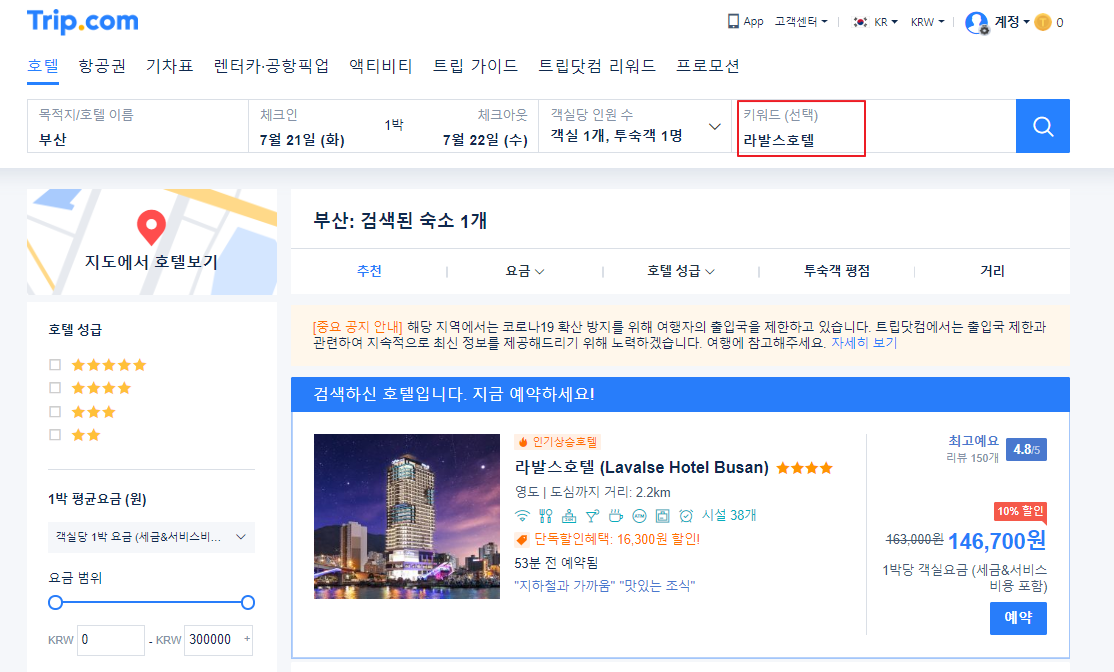The image size is (1114, 672).
Task: Click the red map pin icon
Action: [x=151, y=227]
